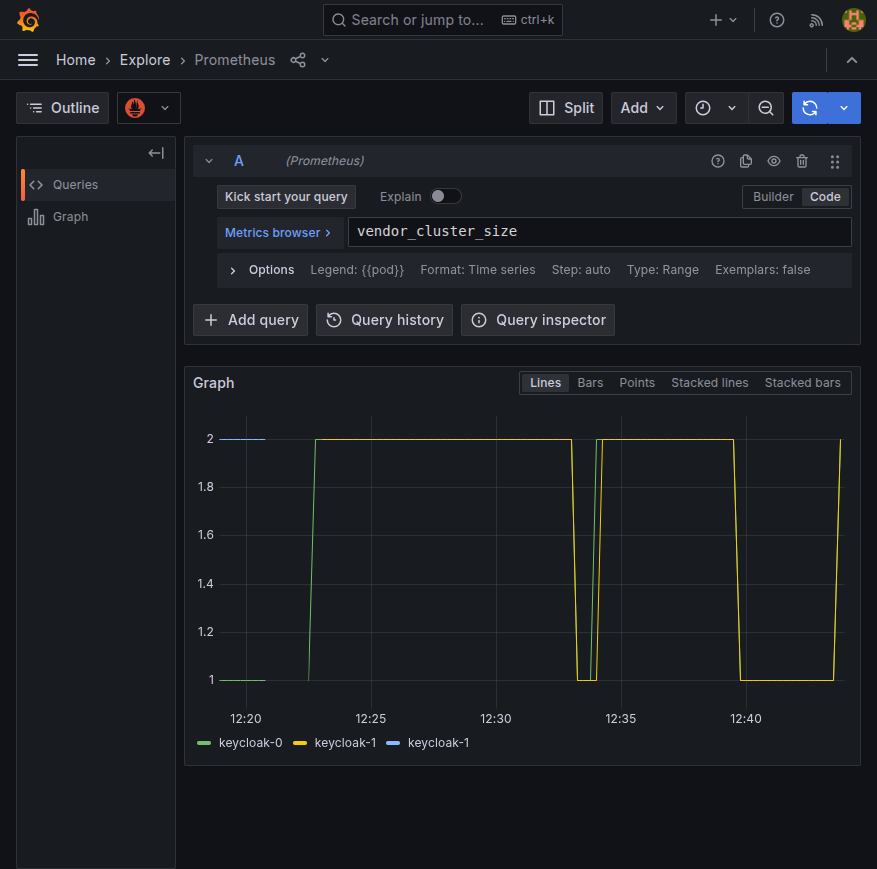Select Queries in the outline sidebar
The image size is (877, 869).
[98, 185]
